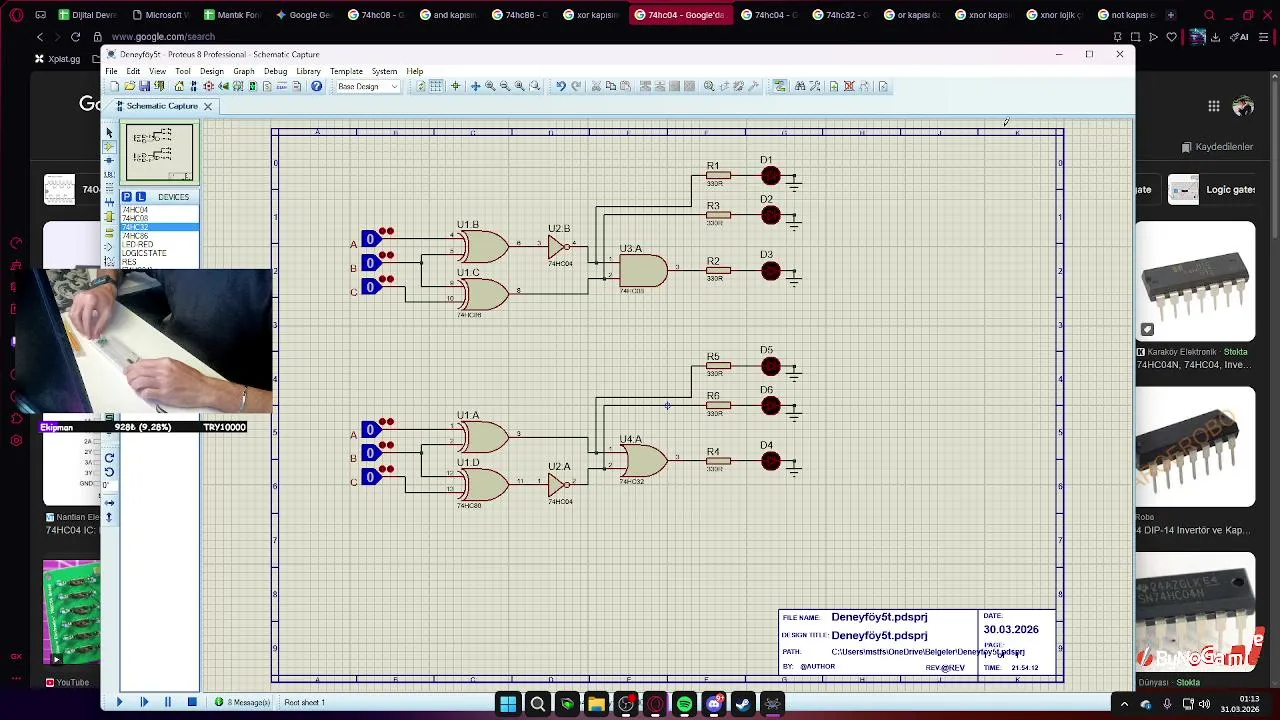1280x720 pixels.
Task: Open Steam from the Windows taskbar
Action: point(743,704)
